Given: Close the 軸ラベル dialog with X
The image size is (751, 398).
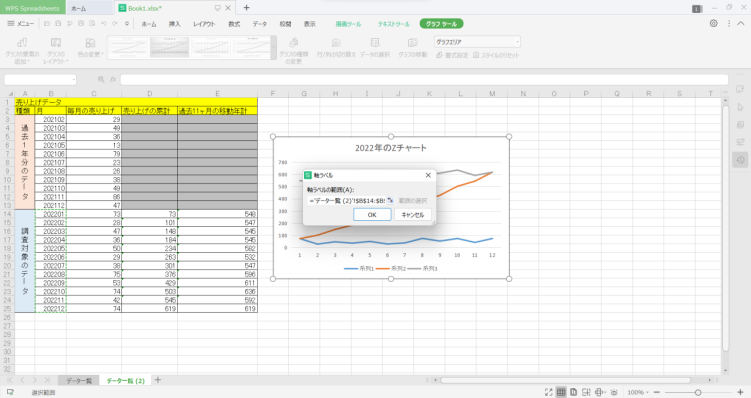Looking at the screenshot, I should coord(428,175).
